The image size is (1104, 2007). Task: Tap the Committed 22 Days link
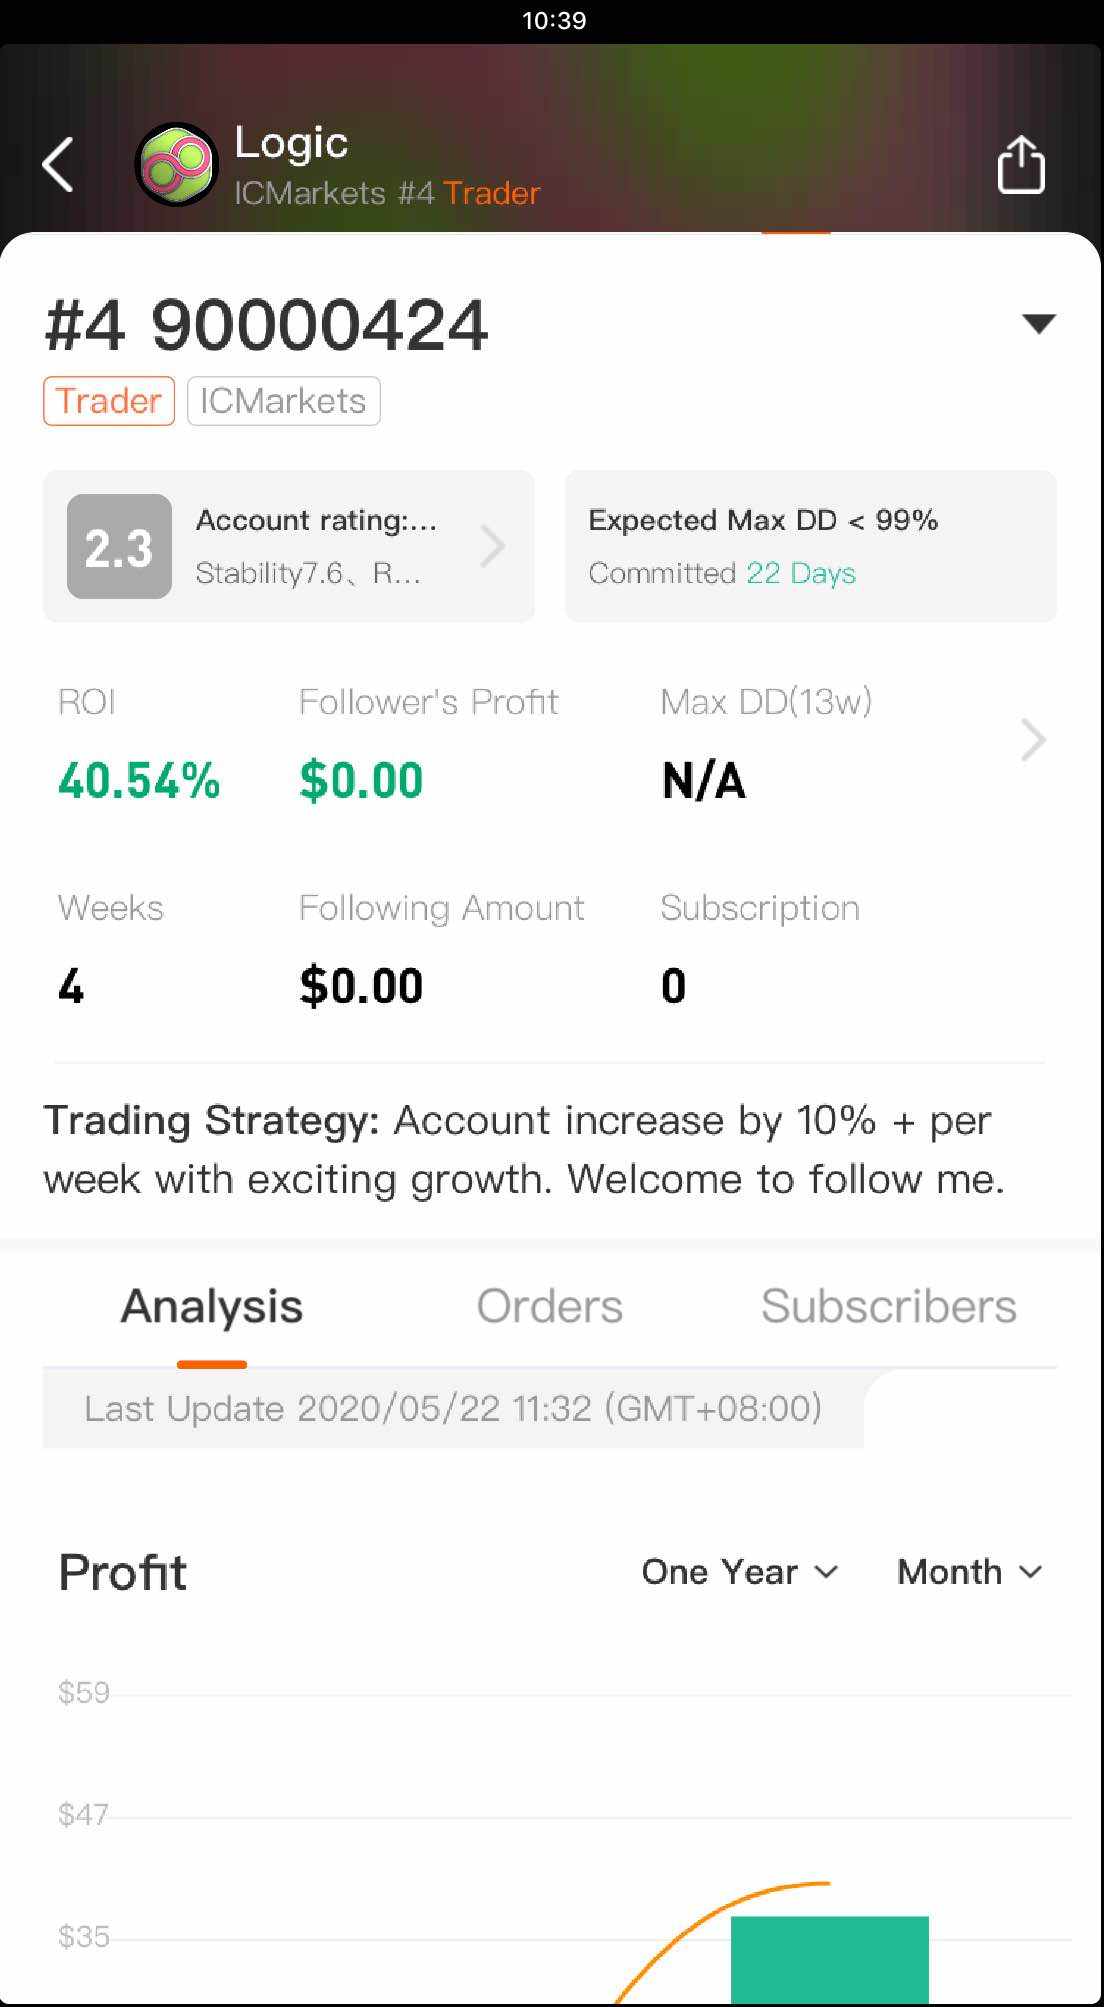(801, 573)
